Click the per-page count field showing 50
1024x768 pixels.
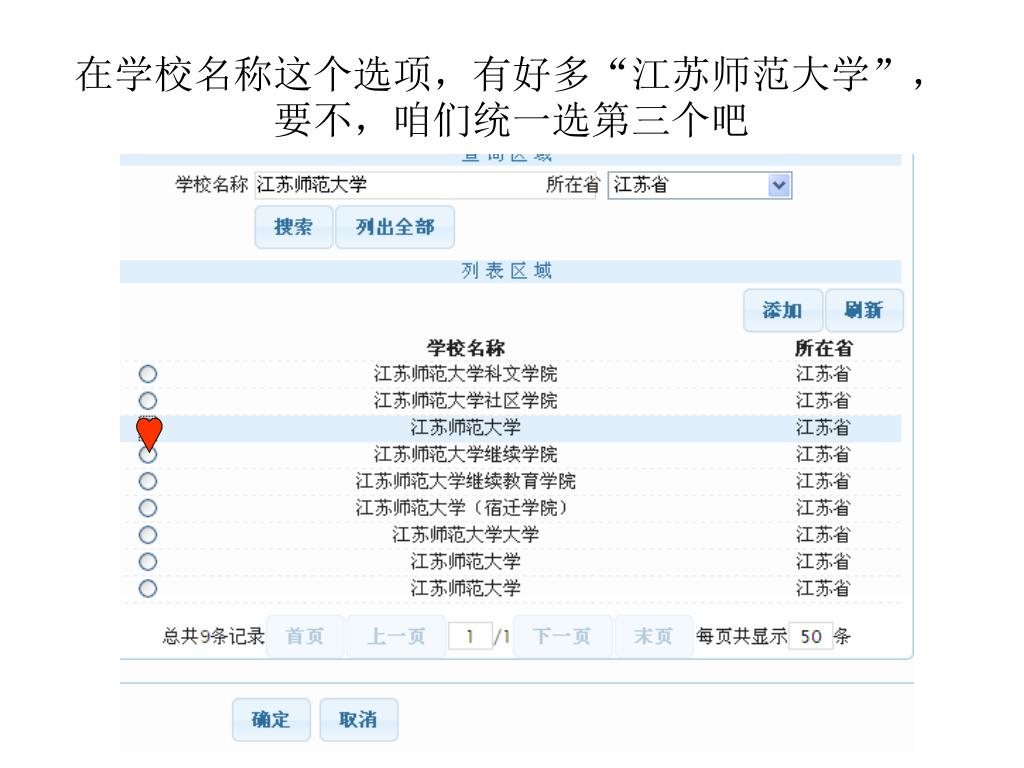(810, 636)
